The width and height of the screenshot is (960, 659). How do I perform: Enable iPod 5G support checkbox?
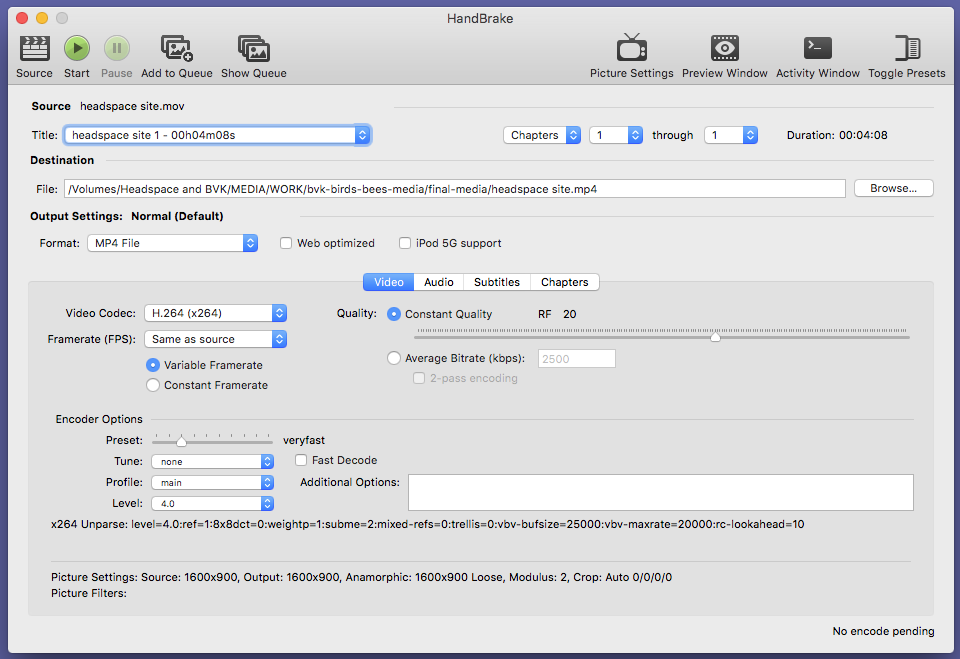click(x=405, y=243)
